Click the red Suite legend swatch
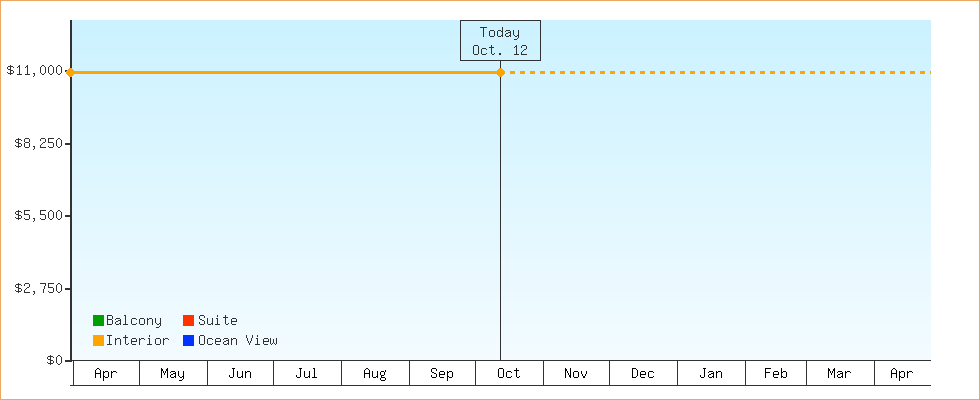Image resolution: width=980 pixels, height=400 pixels. [187, 321]
